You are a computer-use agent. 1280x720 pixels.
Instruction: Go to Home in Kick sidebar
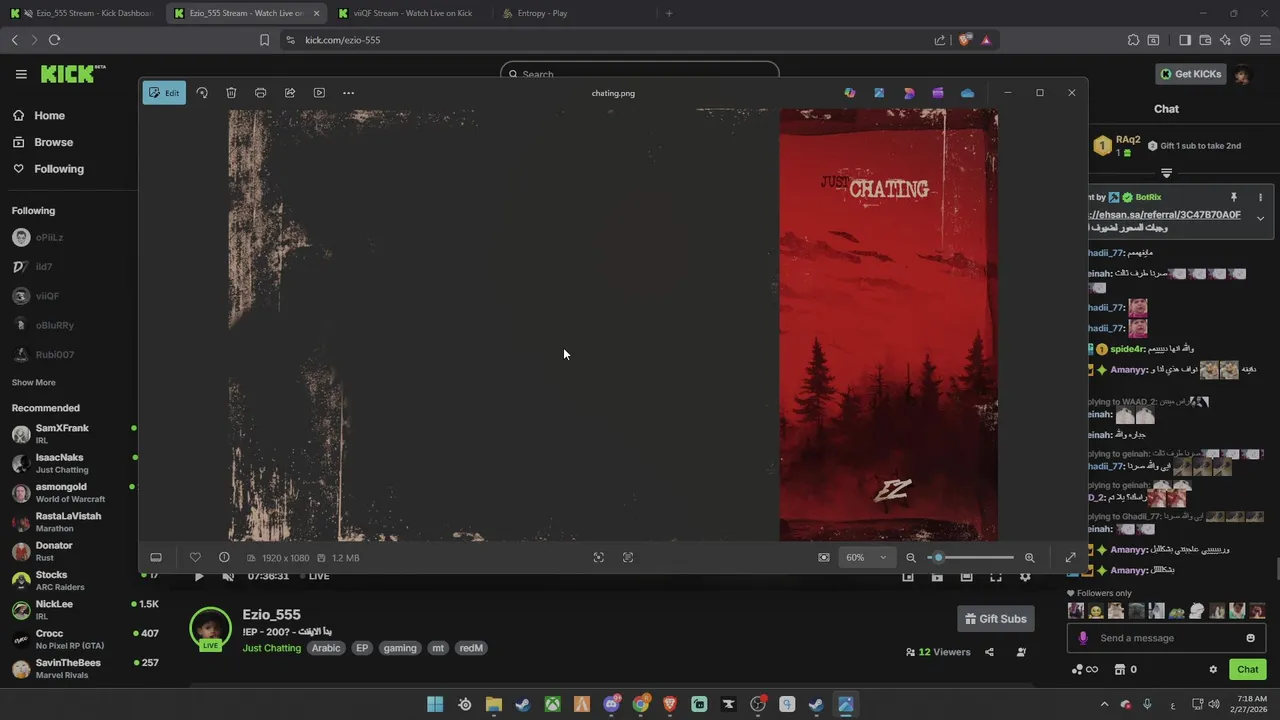coord(49,116)
